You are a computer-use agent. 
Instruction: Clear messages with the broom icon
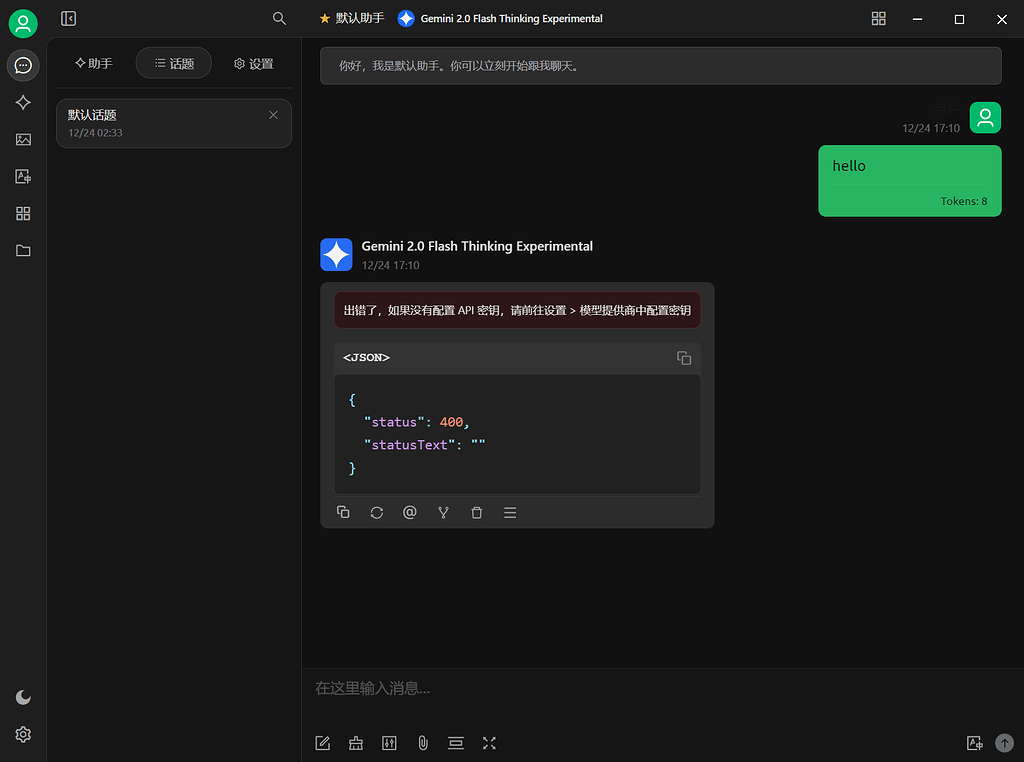click(356, 743)
